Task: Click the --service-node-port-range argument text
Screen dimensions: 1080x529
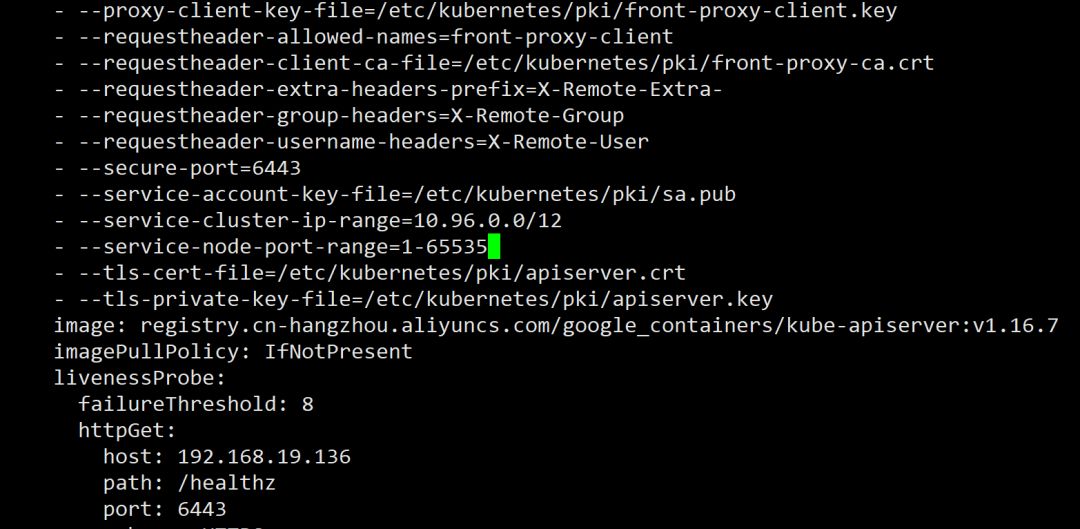Action: point(270,246)
